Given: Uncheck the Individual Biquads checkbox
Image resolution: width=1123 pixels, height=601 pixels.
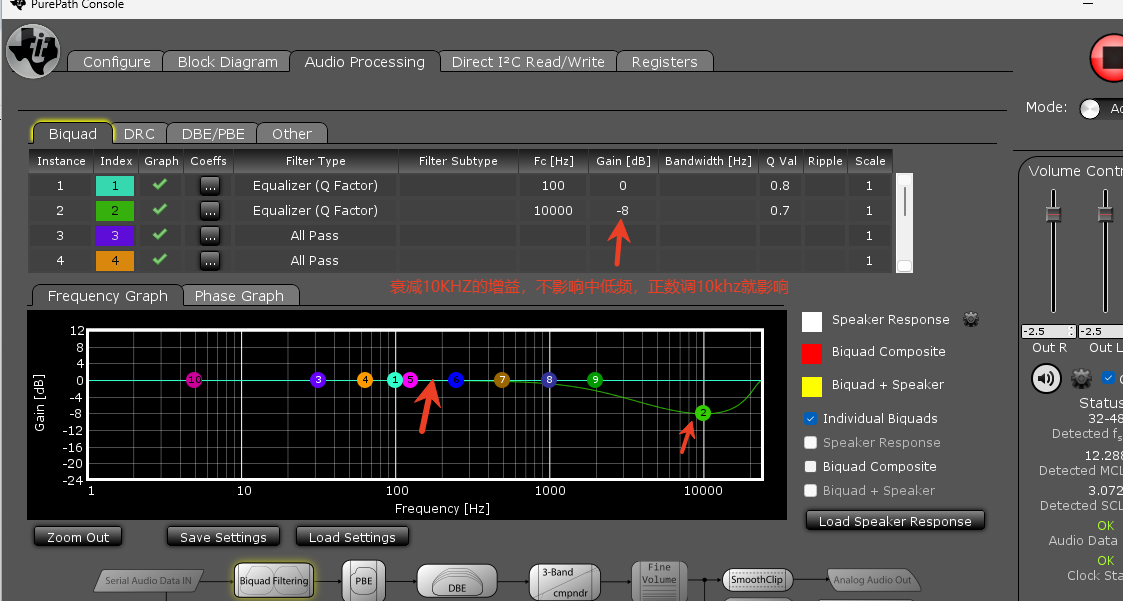Looking at the screenshot, I should click(x=811, y=418).
